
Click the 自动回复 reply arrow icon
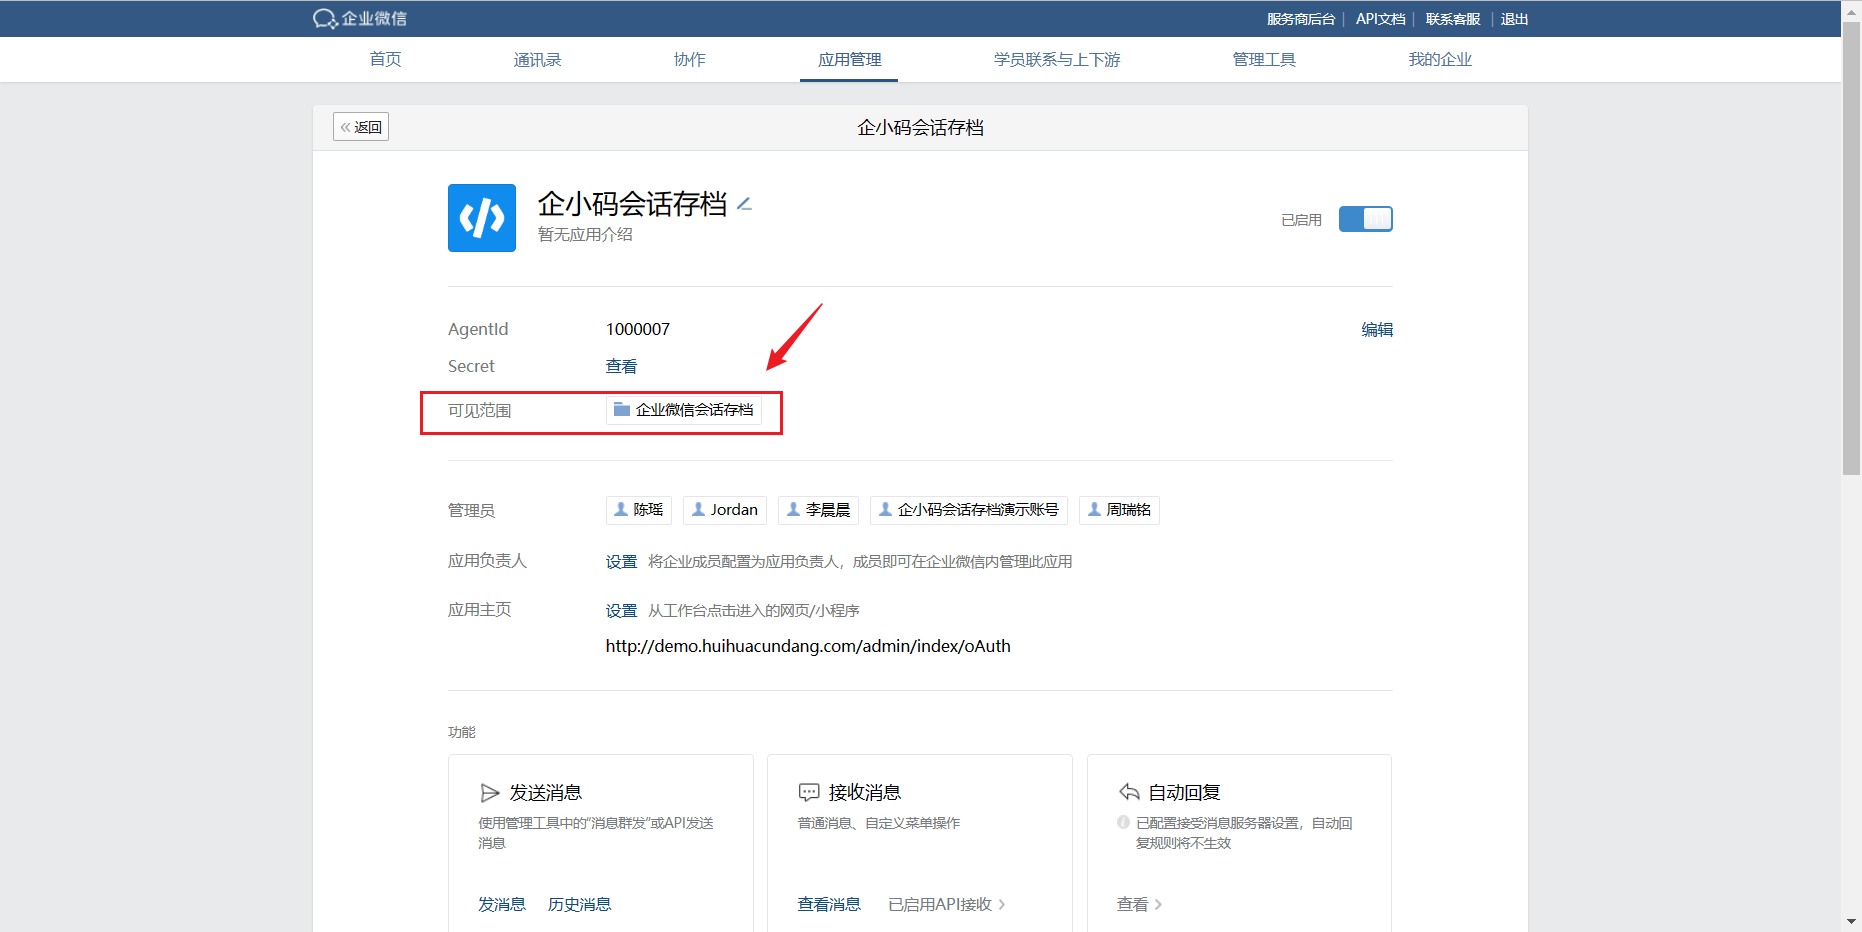click(1129, 792)
